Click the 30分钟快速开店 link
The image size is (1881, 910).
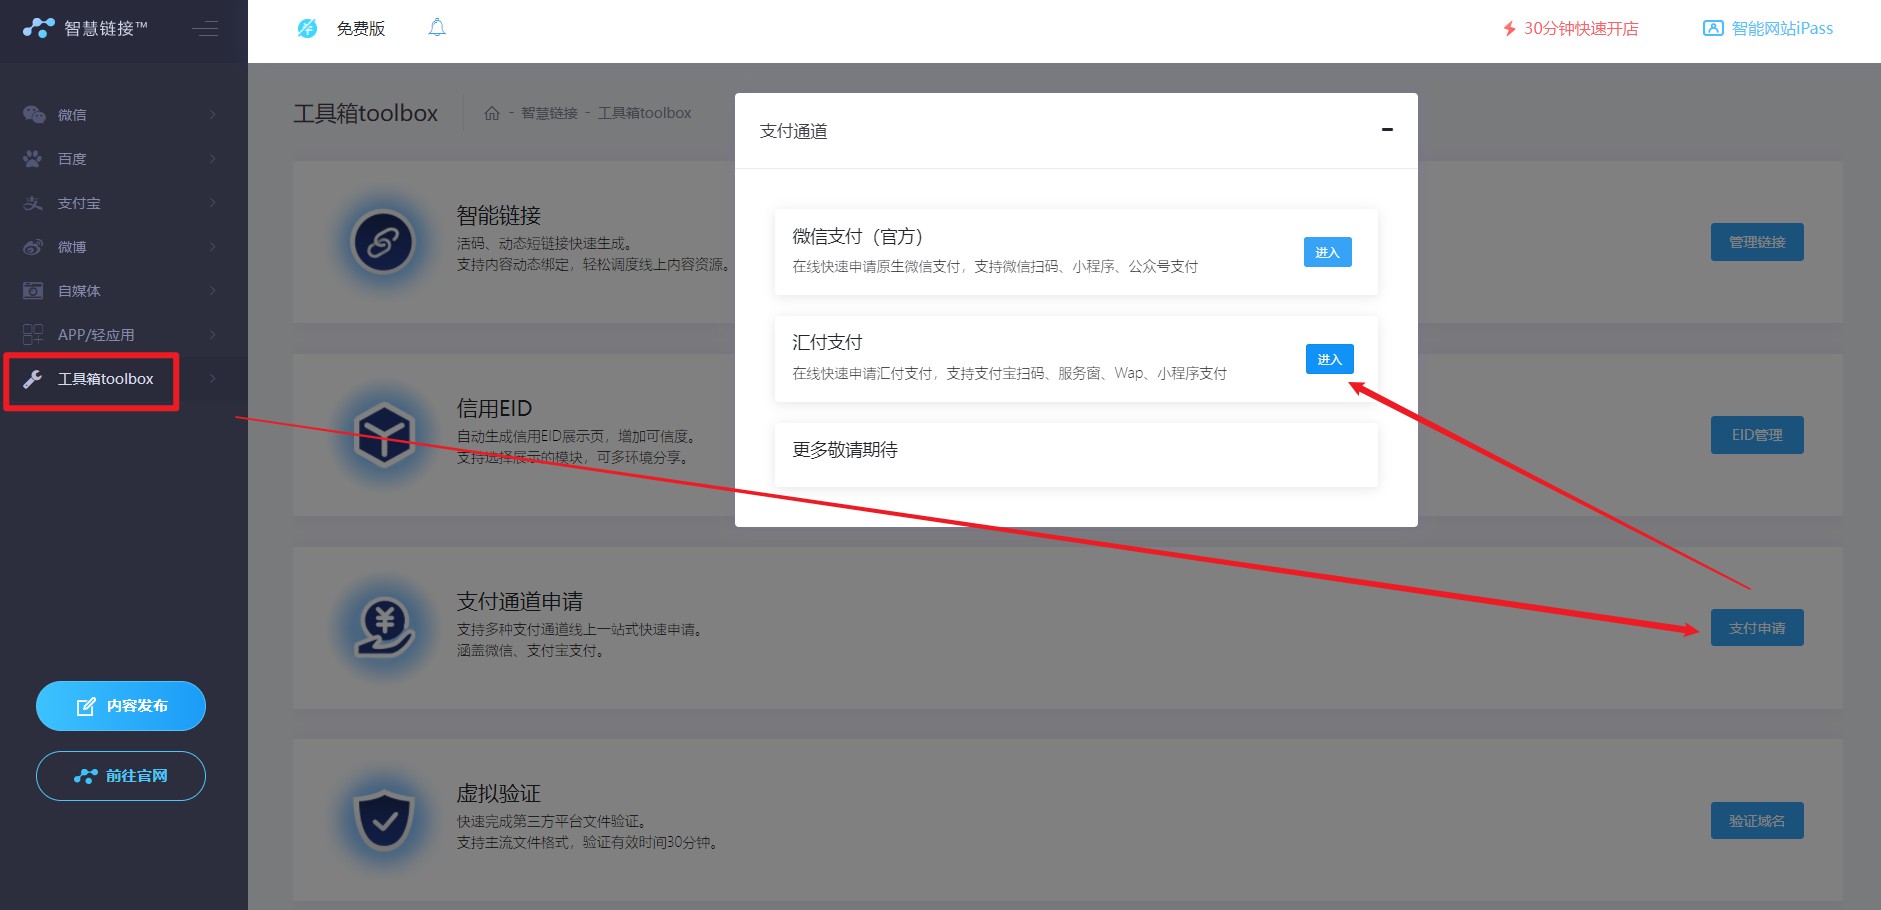(1580, 29)
